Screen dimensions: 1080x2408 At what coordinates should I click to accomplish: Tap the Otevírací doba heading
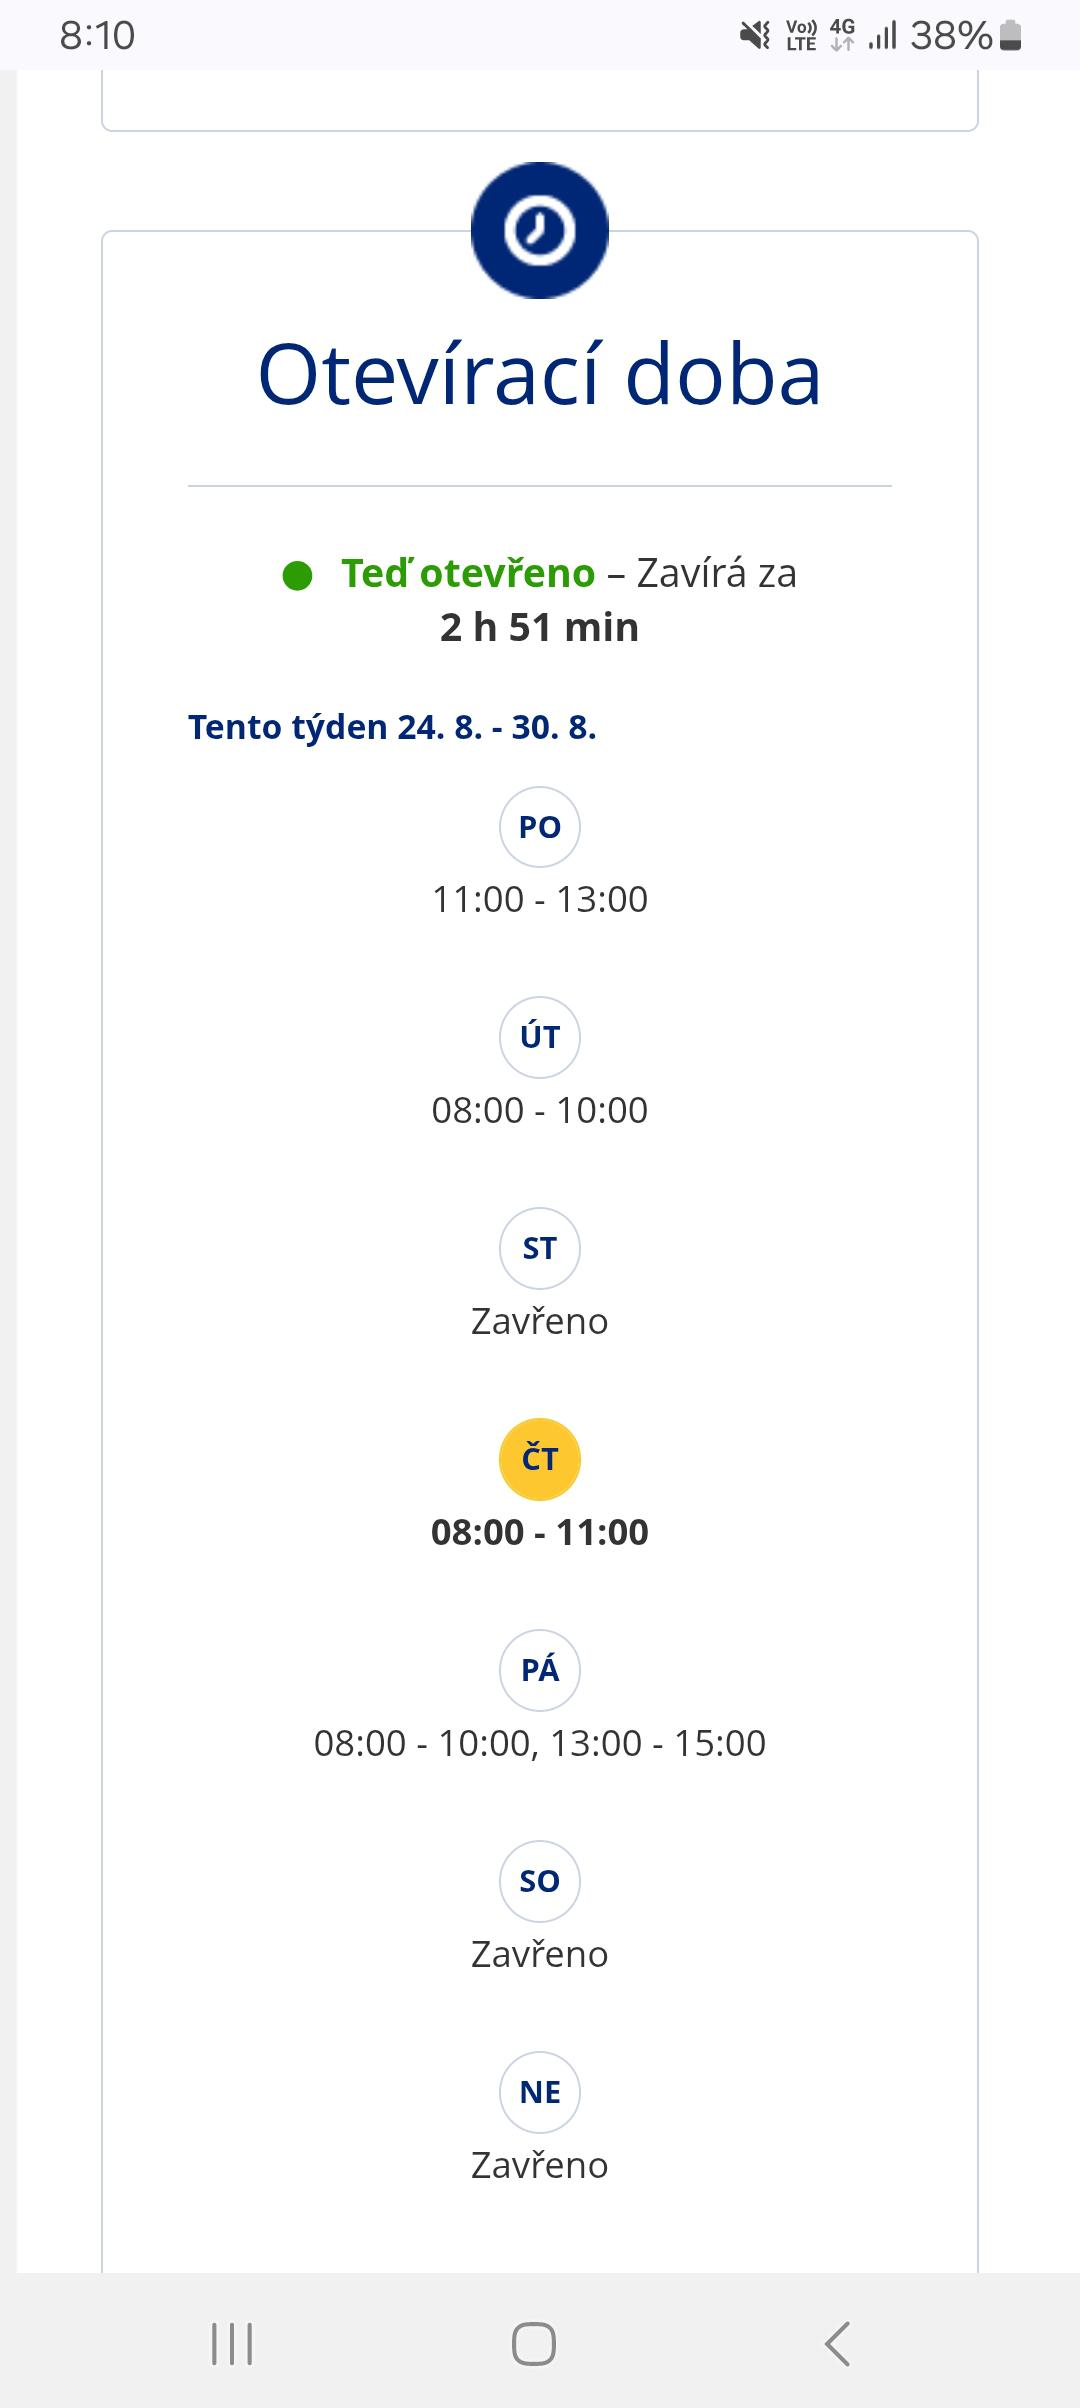point(540,375)
